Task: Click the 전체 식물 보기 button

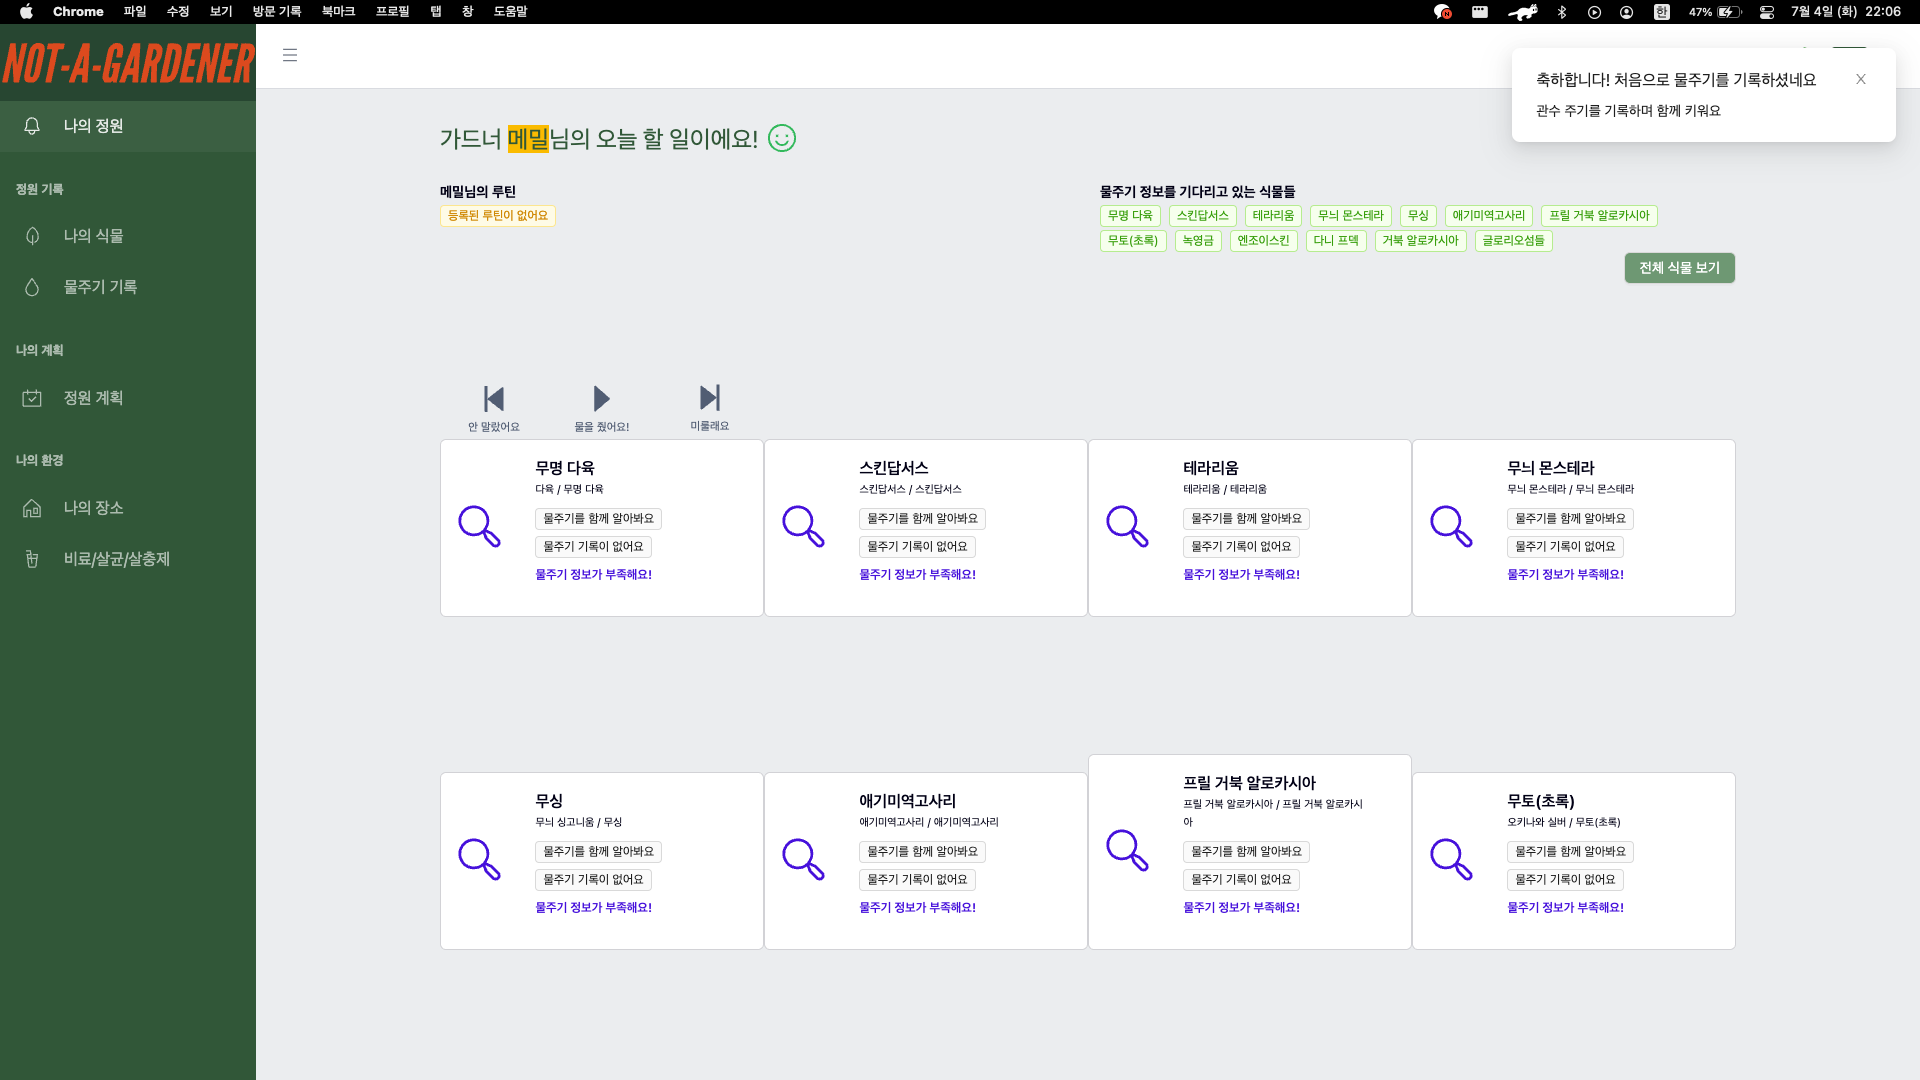Action: (1679, 268)
